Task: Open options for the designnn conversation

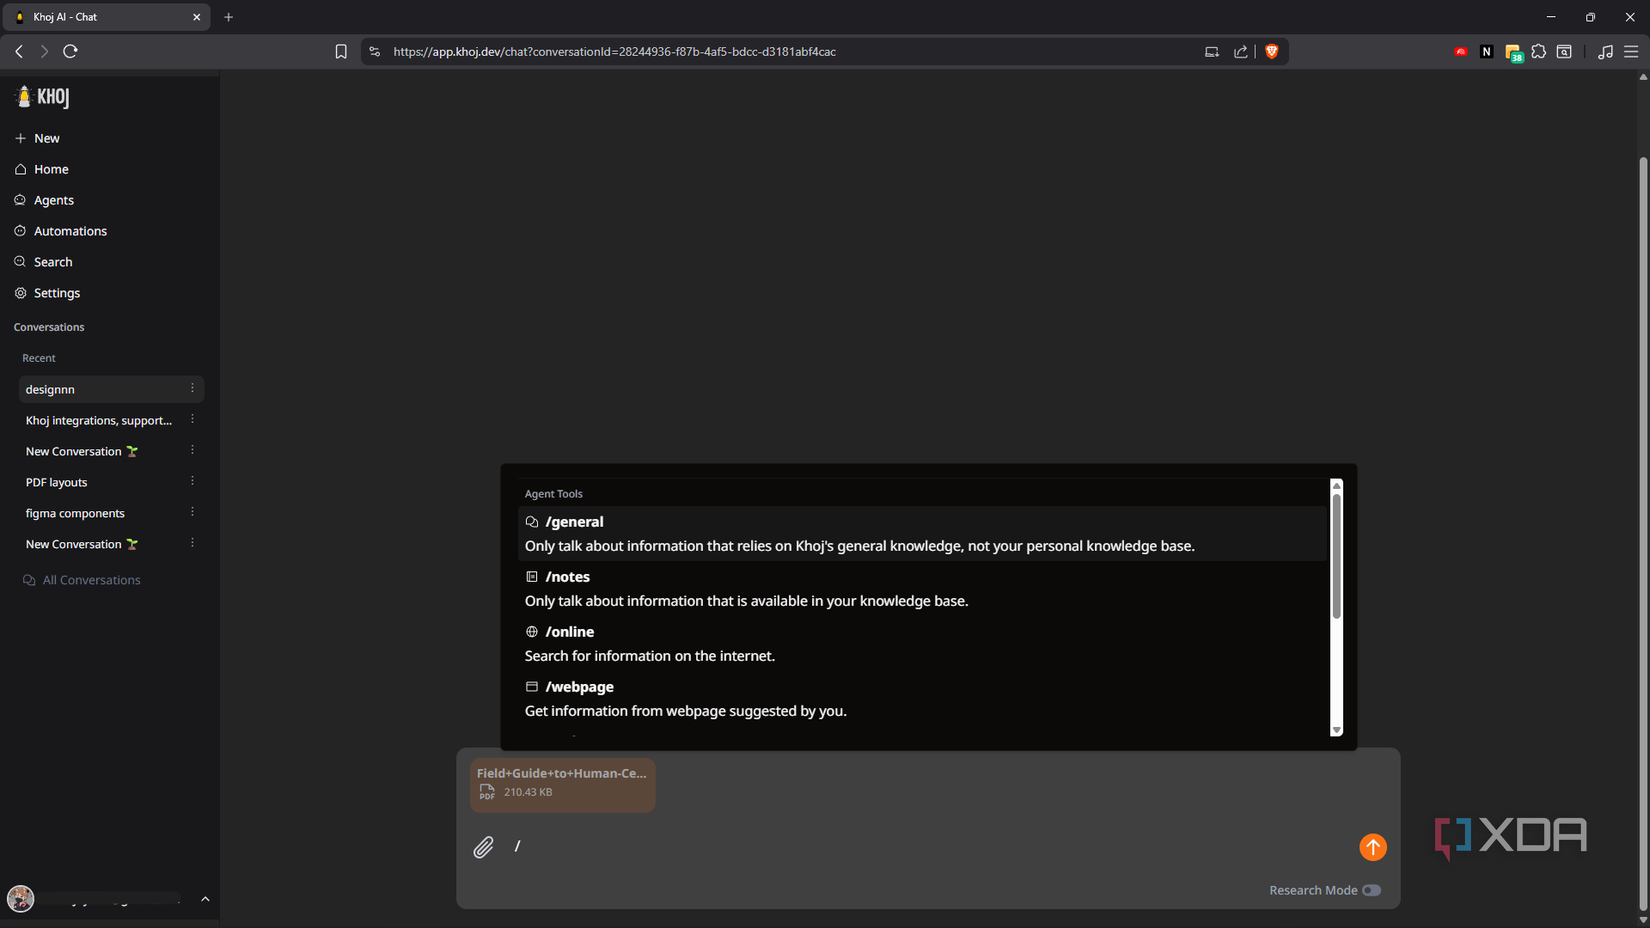Action: 192,388
